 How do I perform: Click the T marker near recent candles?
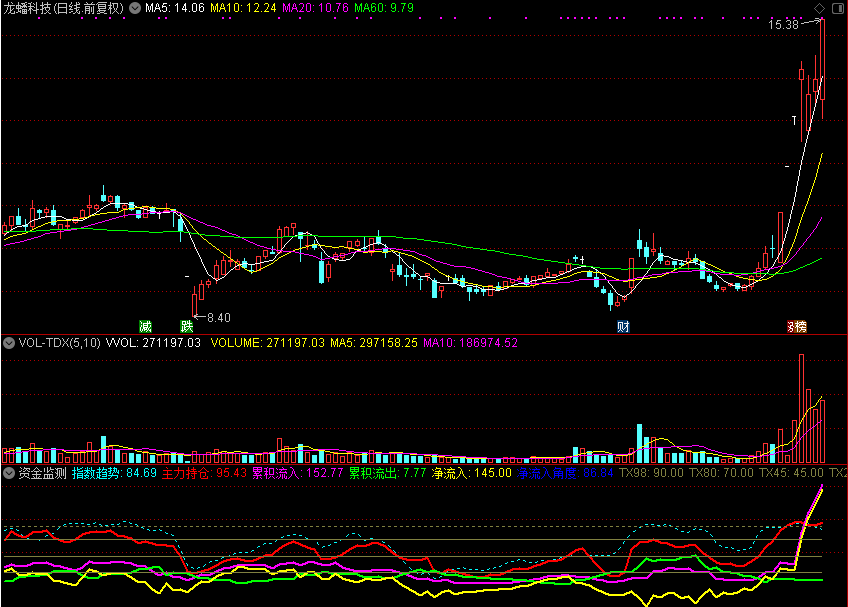[794, 120]
